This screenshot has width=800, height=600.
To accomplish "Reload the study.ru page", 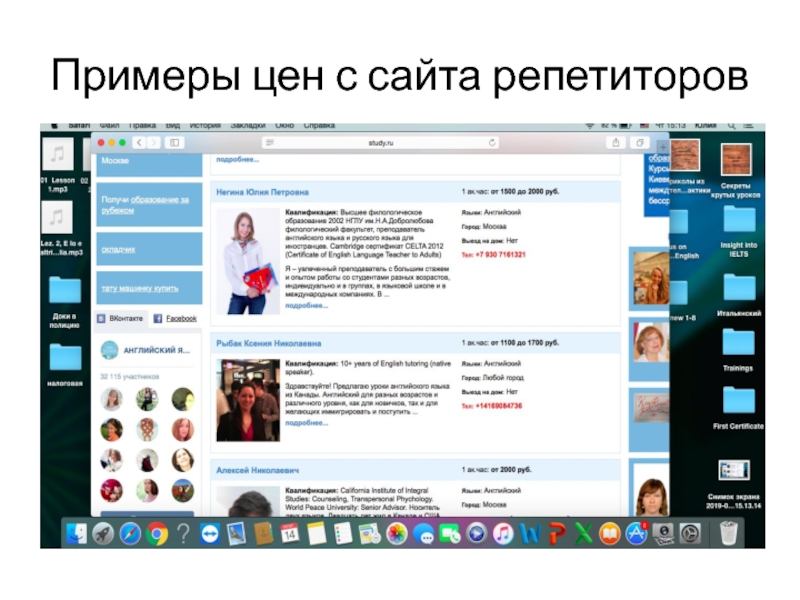I will click(492, 143).
